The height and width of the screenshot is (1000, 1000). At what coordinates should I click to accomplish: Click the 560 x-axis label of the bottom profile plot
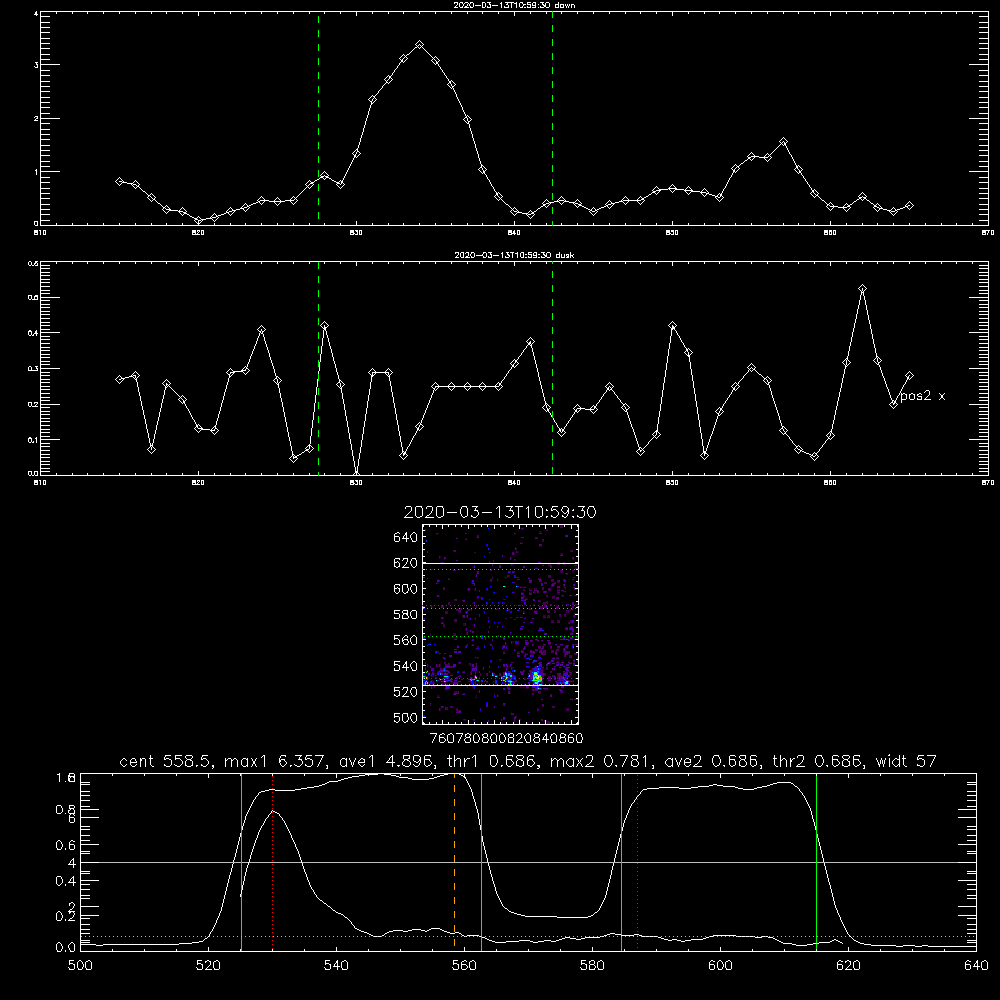tap(464, 966)
